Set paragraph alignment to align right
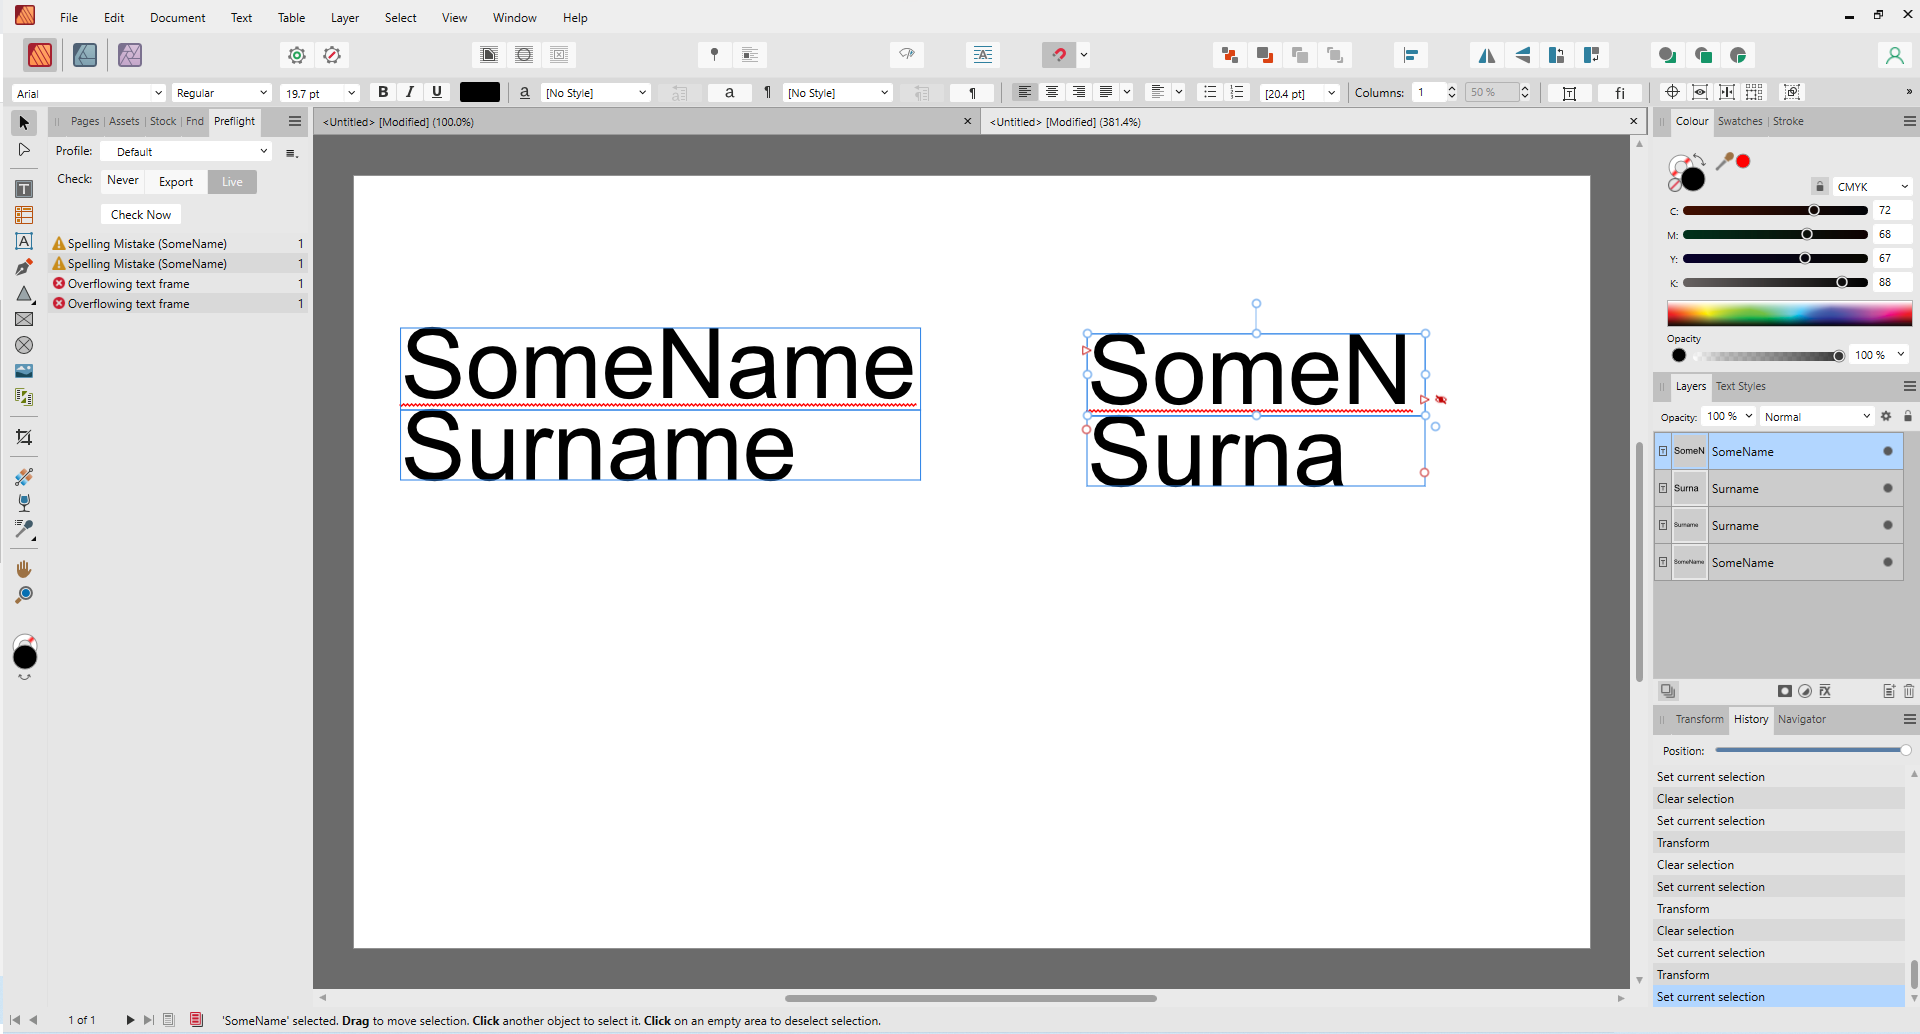This screenshot has height=1034, width=1920. pyautogui.click(x=1079, y=92)
